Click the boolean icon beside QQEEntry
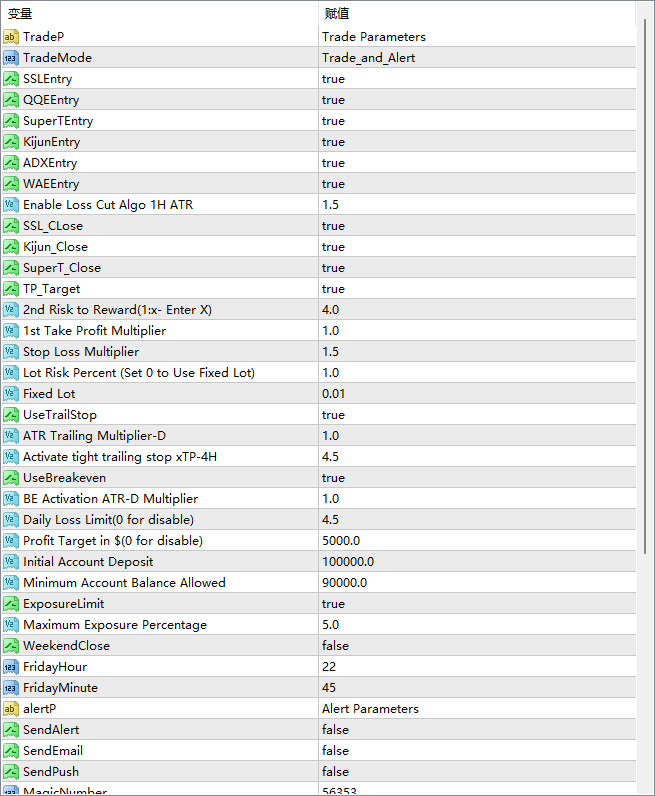The height and width of the screenshot is (796, 655). [11, 100]
